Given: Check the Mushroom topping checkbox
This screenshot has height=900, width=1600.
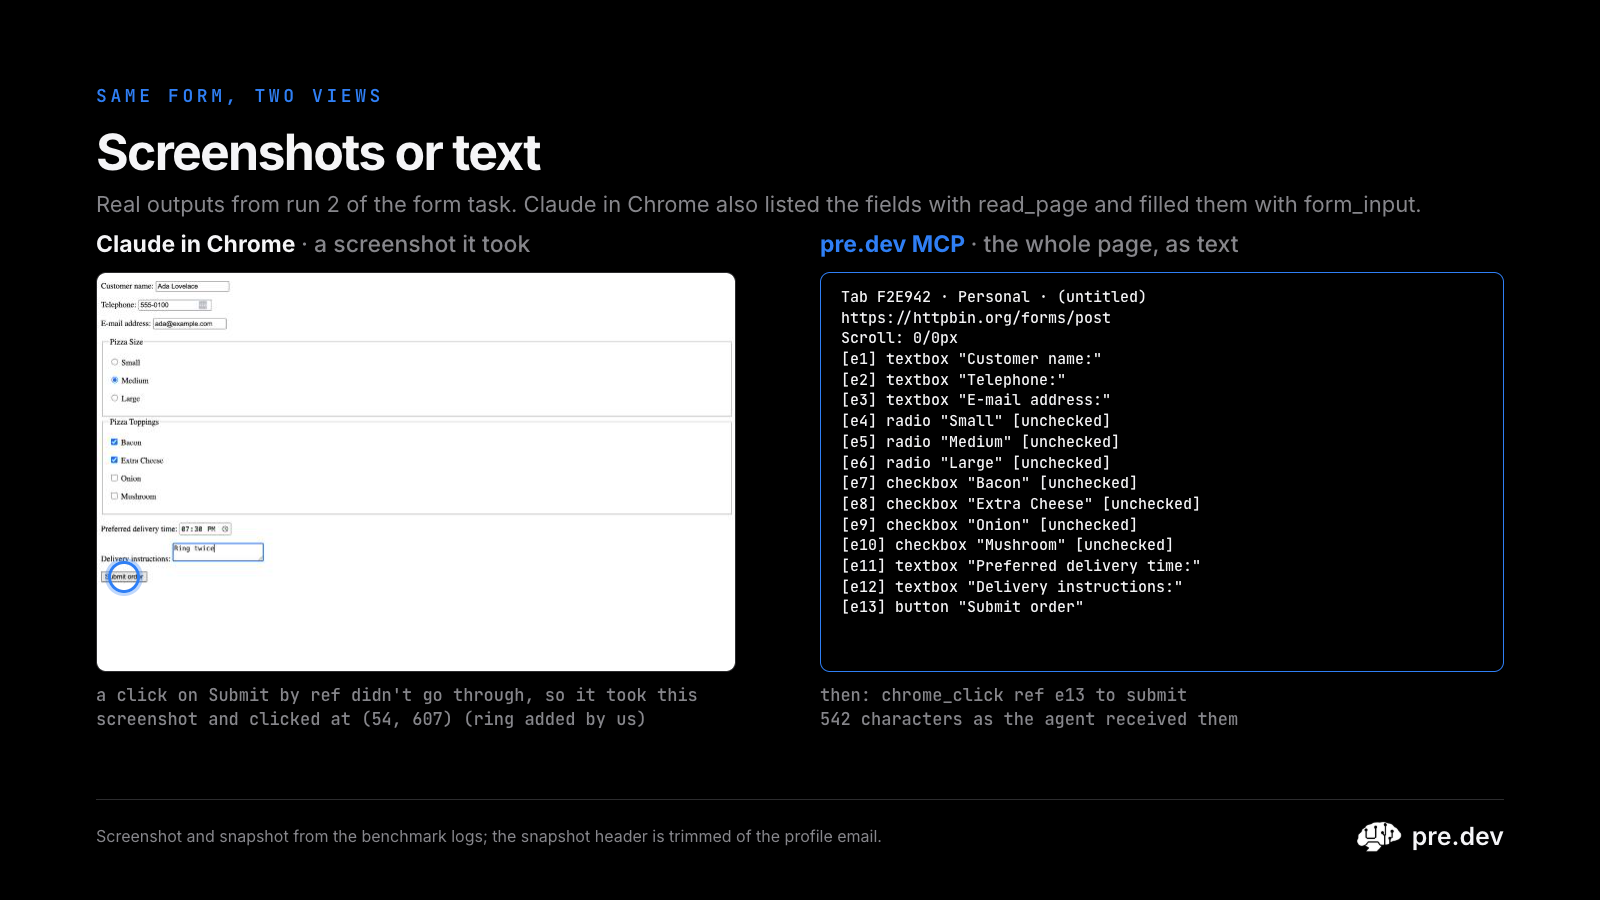Looking at the screenshot, I should click(114, 496).
